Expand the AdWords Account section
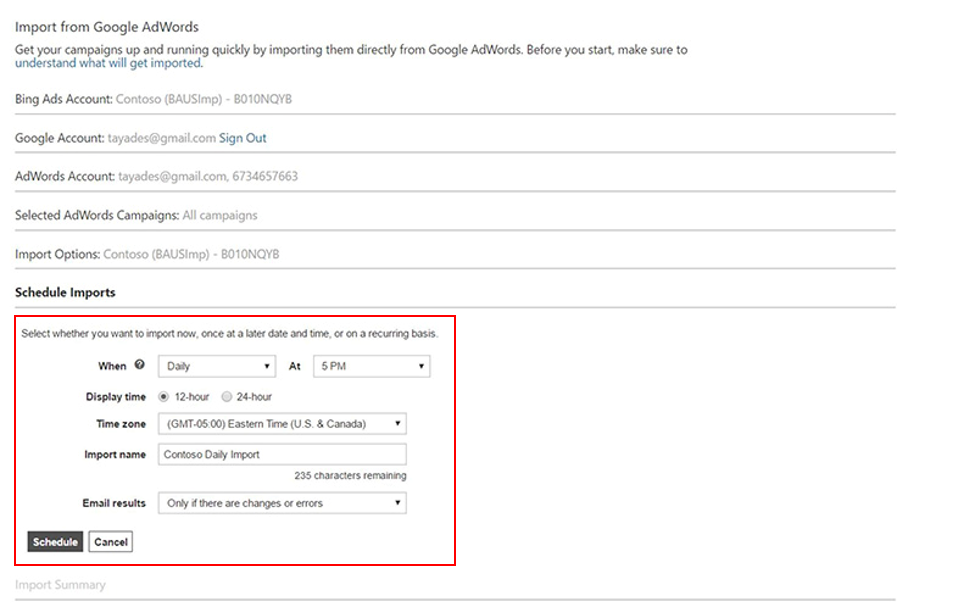Screen dimensions: 975x607 click(x=455, y=177)
